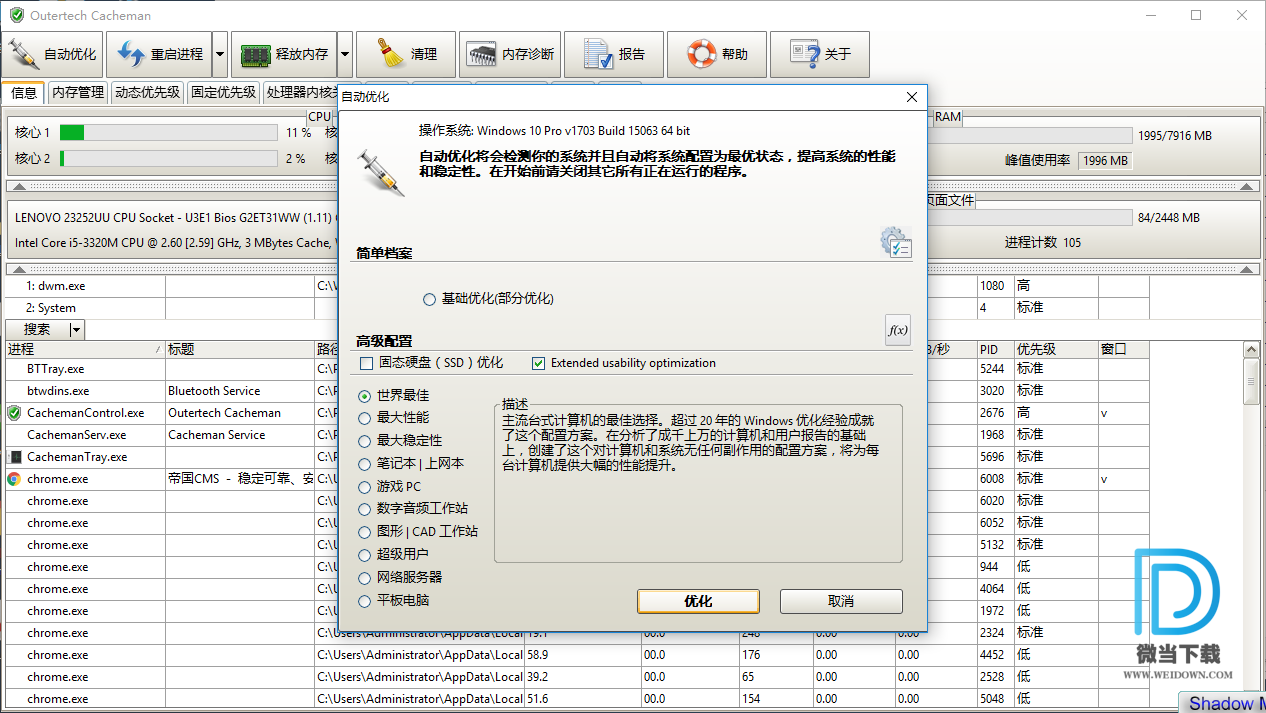Select the 数字音频工作站 profile

(413, 509)
